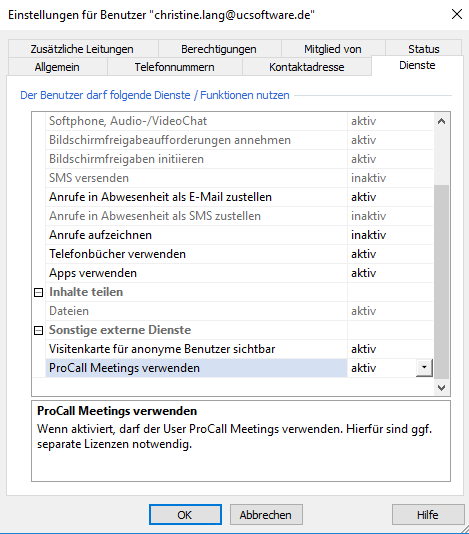469x534 pixels.
Task: Close the user settings dialog
Action: pyautogui.click(x=456, y=14)
